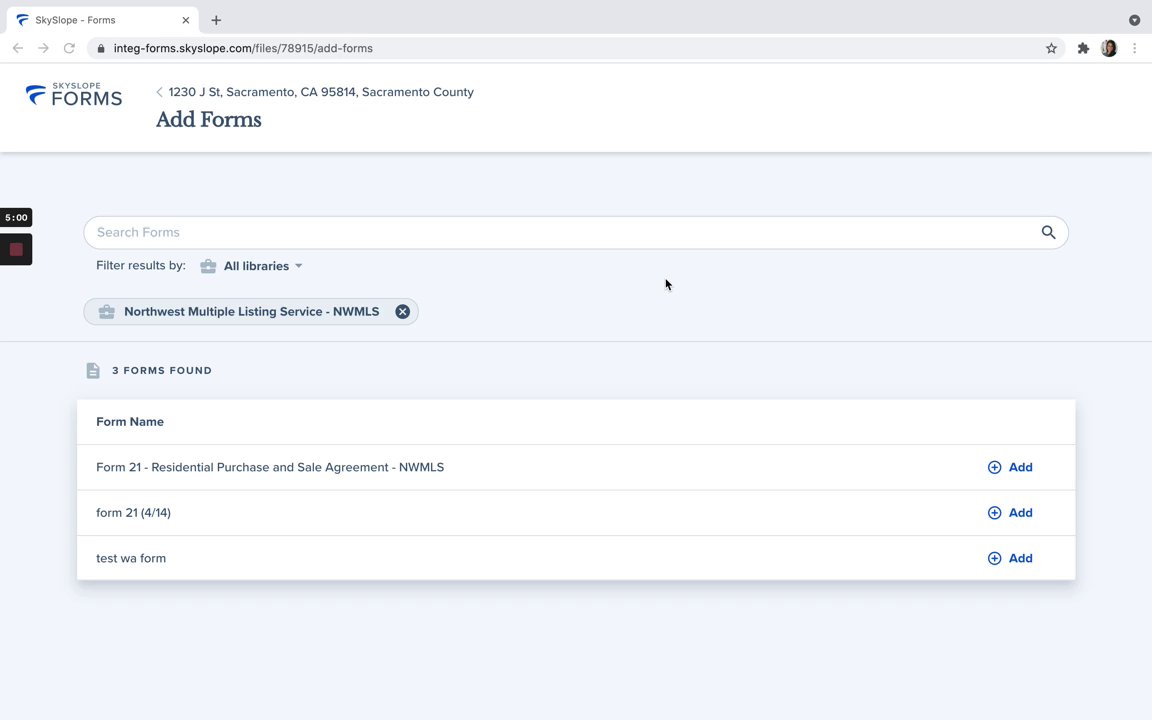Stop recording with the red square

[x=16, y=249]
